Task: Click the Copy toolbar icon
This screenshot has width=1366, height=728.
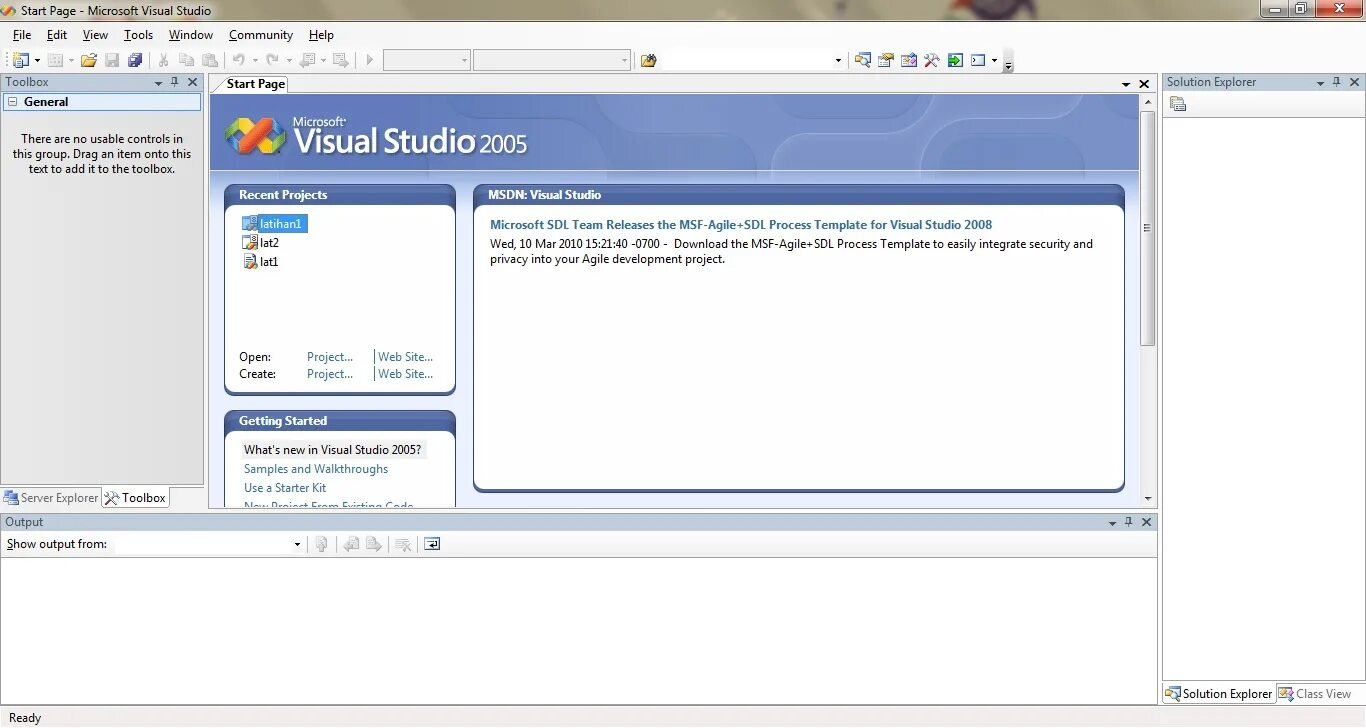Action: (x=187, y=60)
